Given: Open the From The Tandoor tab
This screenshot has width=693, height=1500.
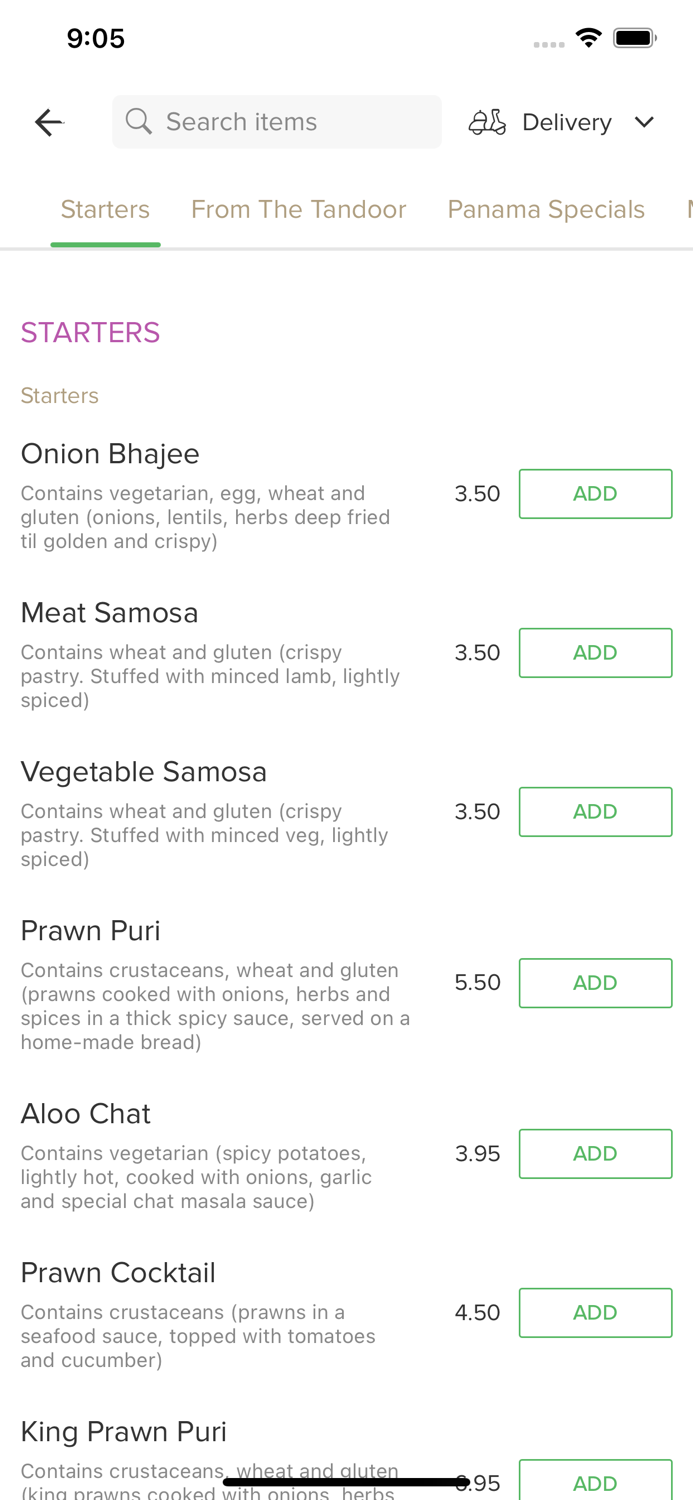Looking at the screenshot, I should point(298,209).
